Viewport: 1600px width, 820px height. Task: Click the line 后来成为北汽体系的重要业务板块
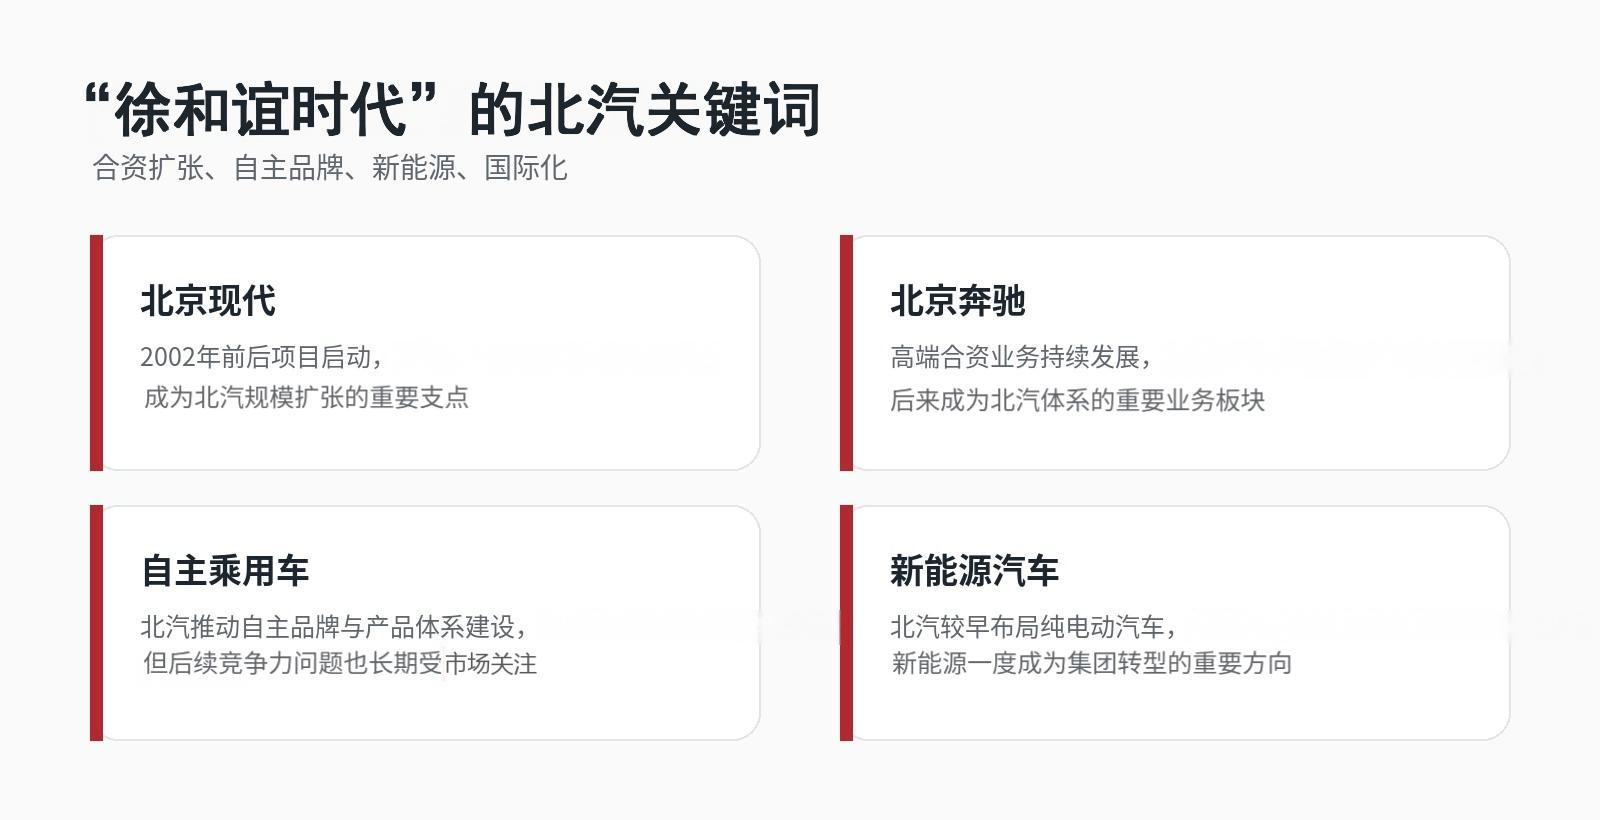[1078, 400]
